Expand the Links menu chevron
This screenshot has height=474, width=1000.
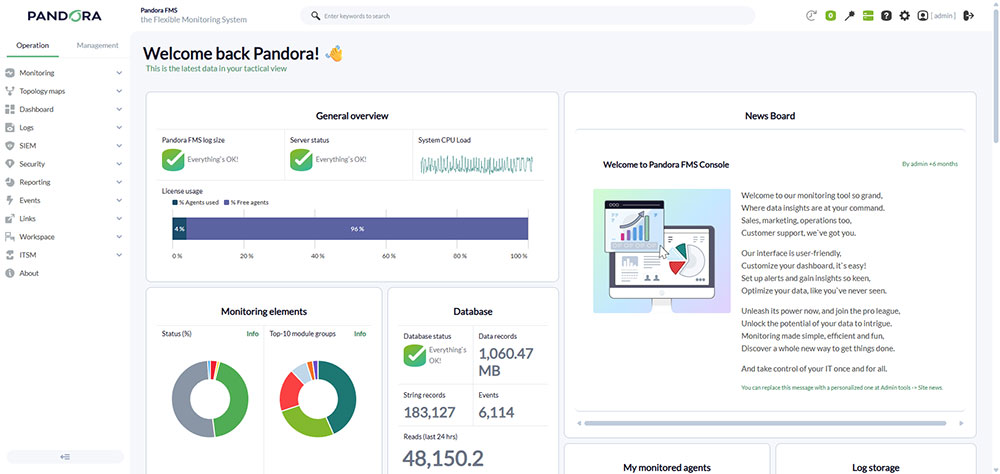(x=119, y=219)
